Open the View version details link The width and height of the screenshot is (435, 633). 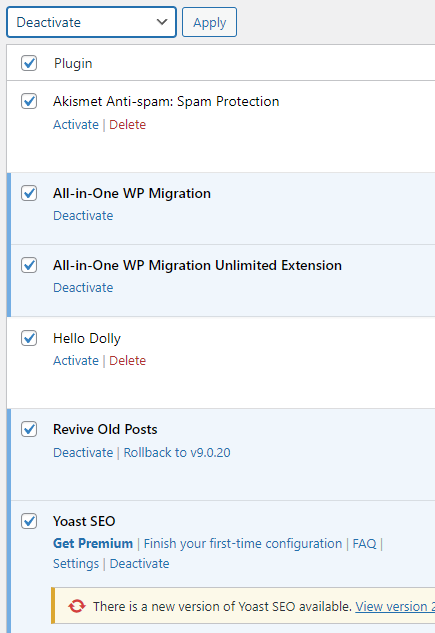pos(395,606)
